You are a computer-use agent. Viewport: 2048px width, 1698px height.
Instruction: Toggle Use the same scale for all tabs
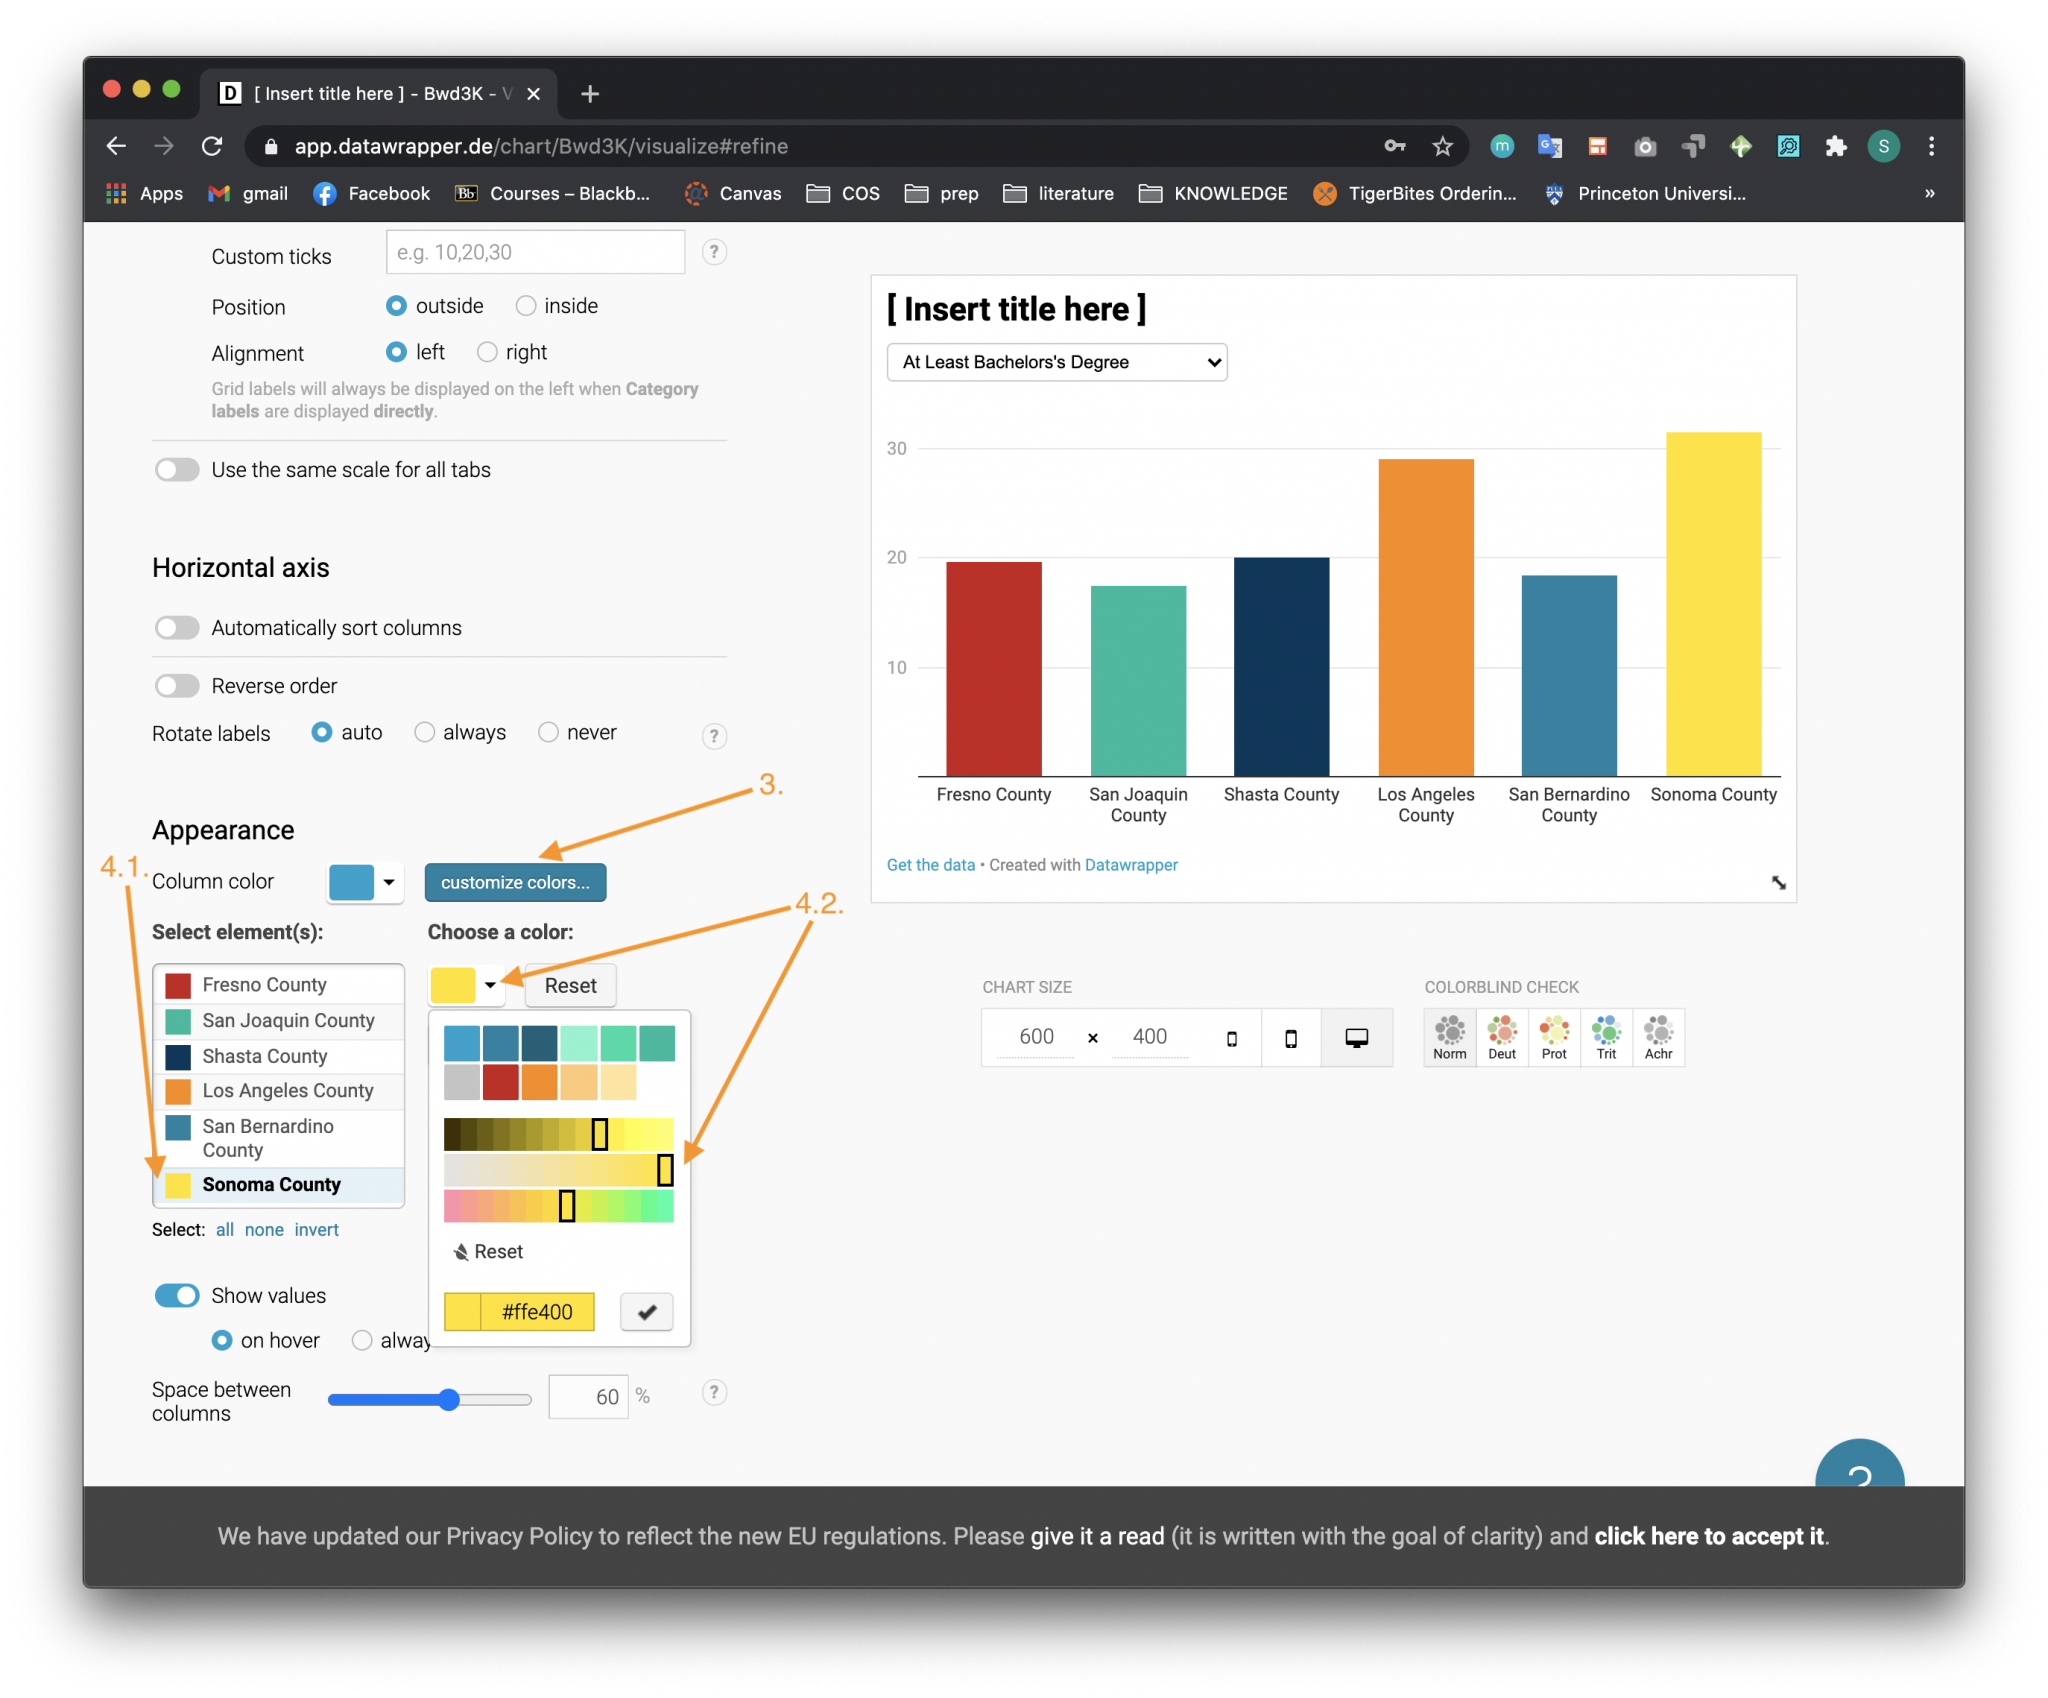tap(177, 470)
